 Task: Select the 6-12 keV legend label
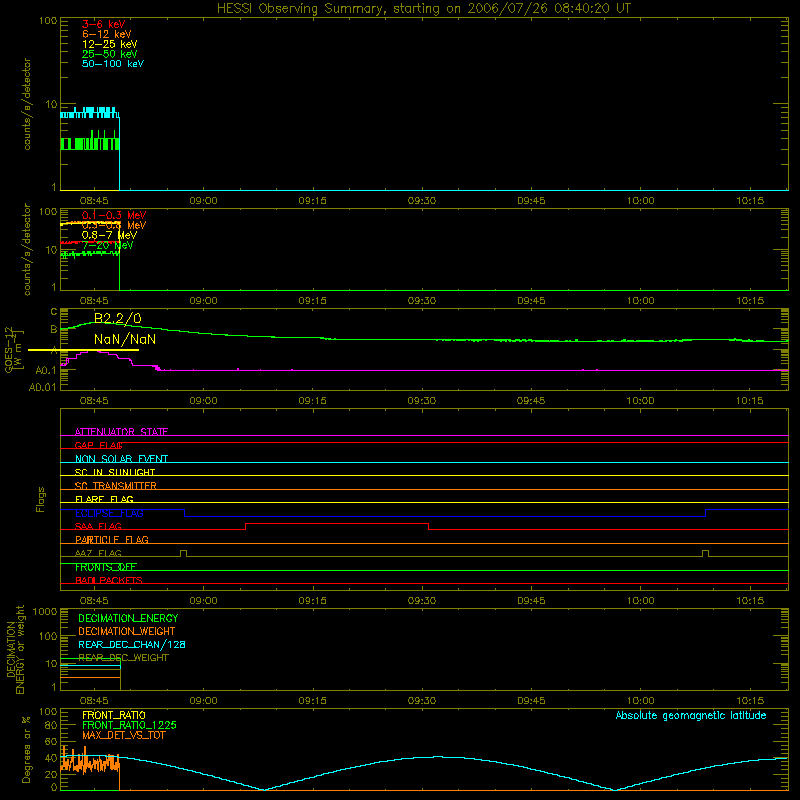pos(106,34)
